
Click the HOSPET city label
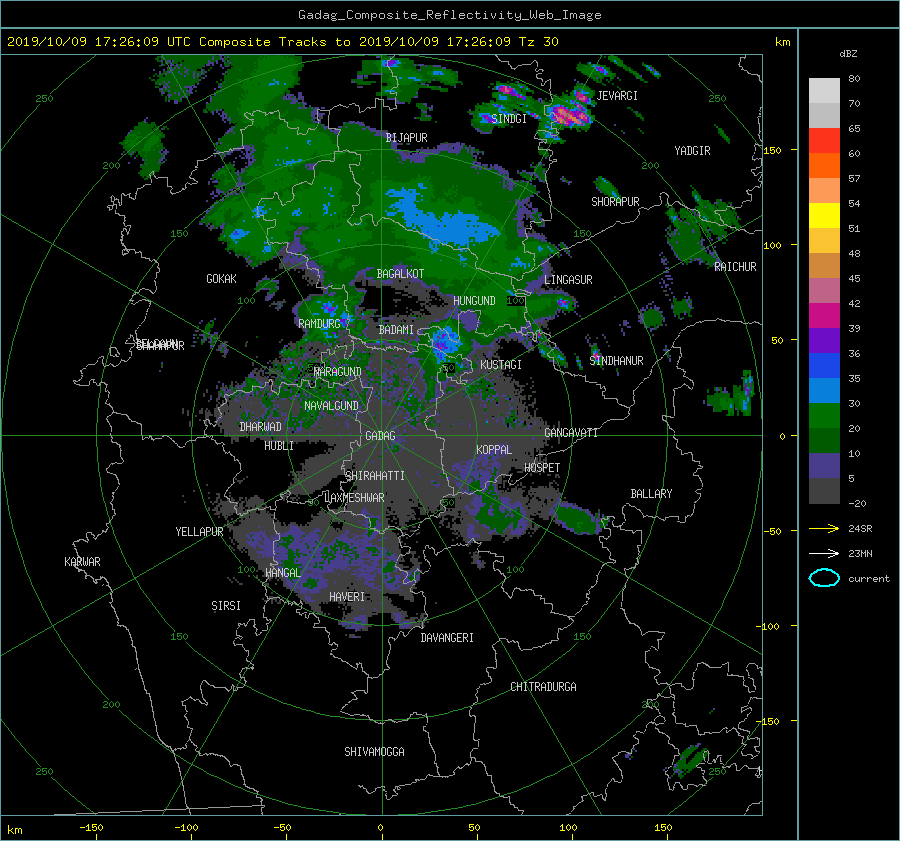coord(542,468)
